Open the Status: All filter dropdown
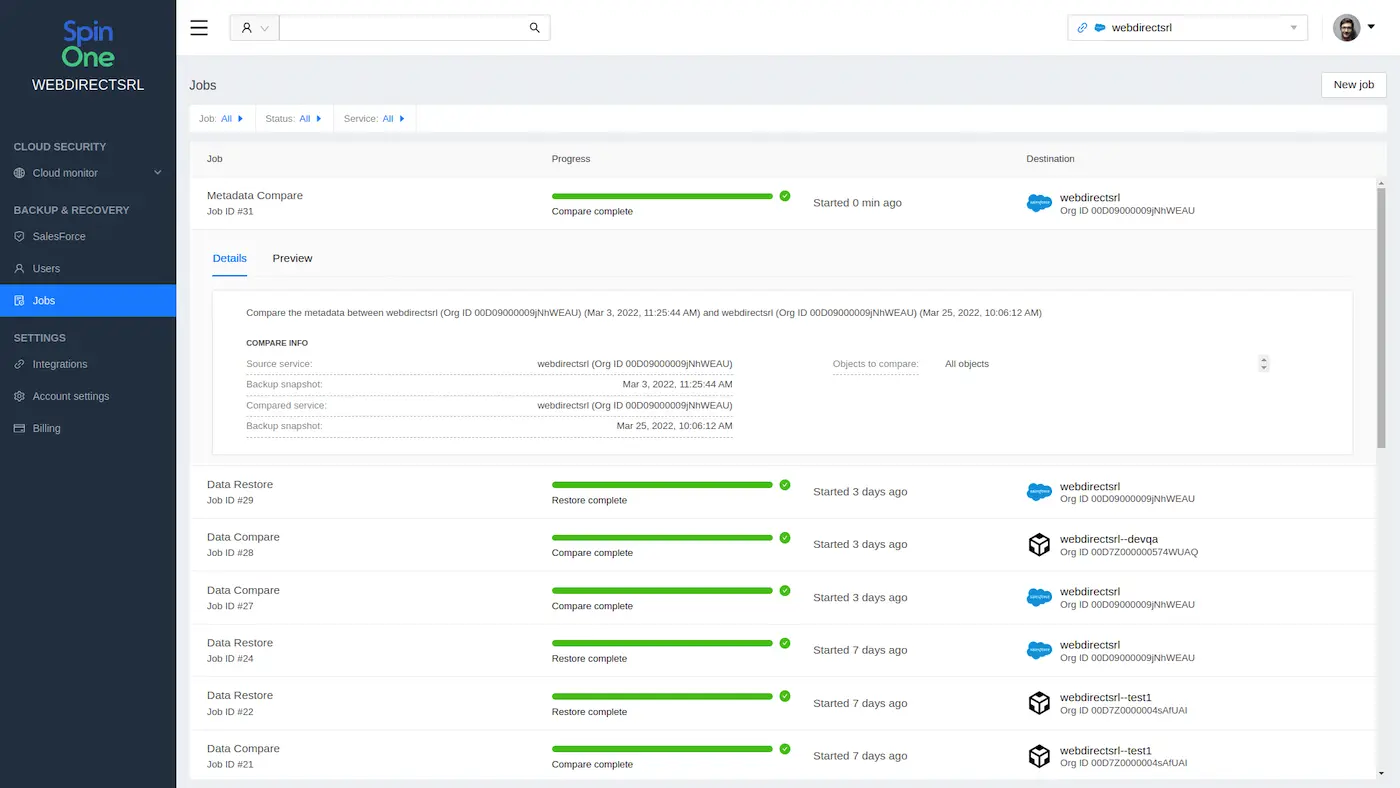Viewport: 1400px width, 788px height. 293,118
